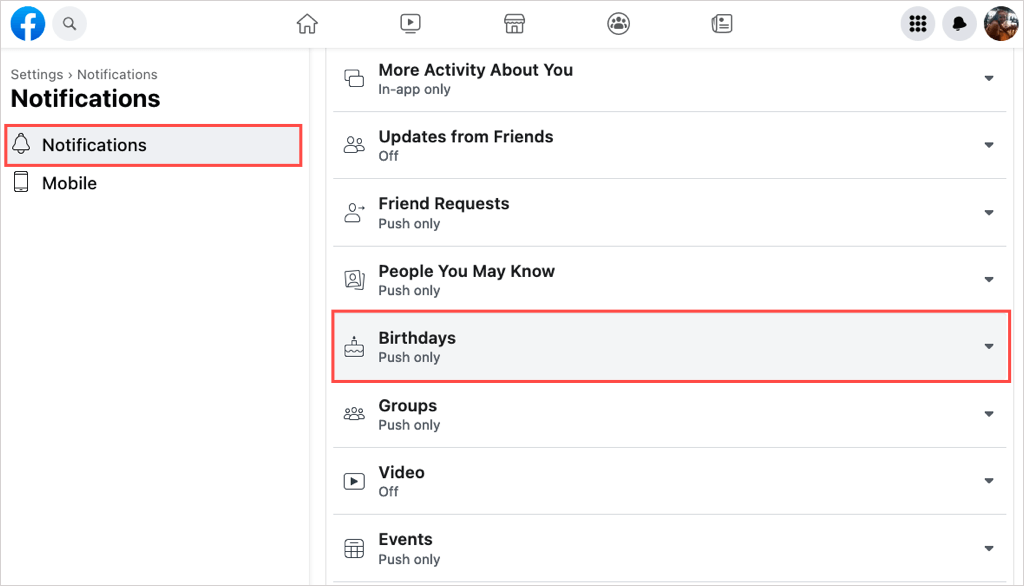
Task: Open the News feed icon in top bar
Action: pyautogui.click(x=722, y=24)
